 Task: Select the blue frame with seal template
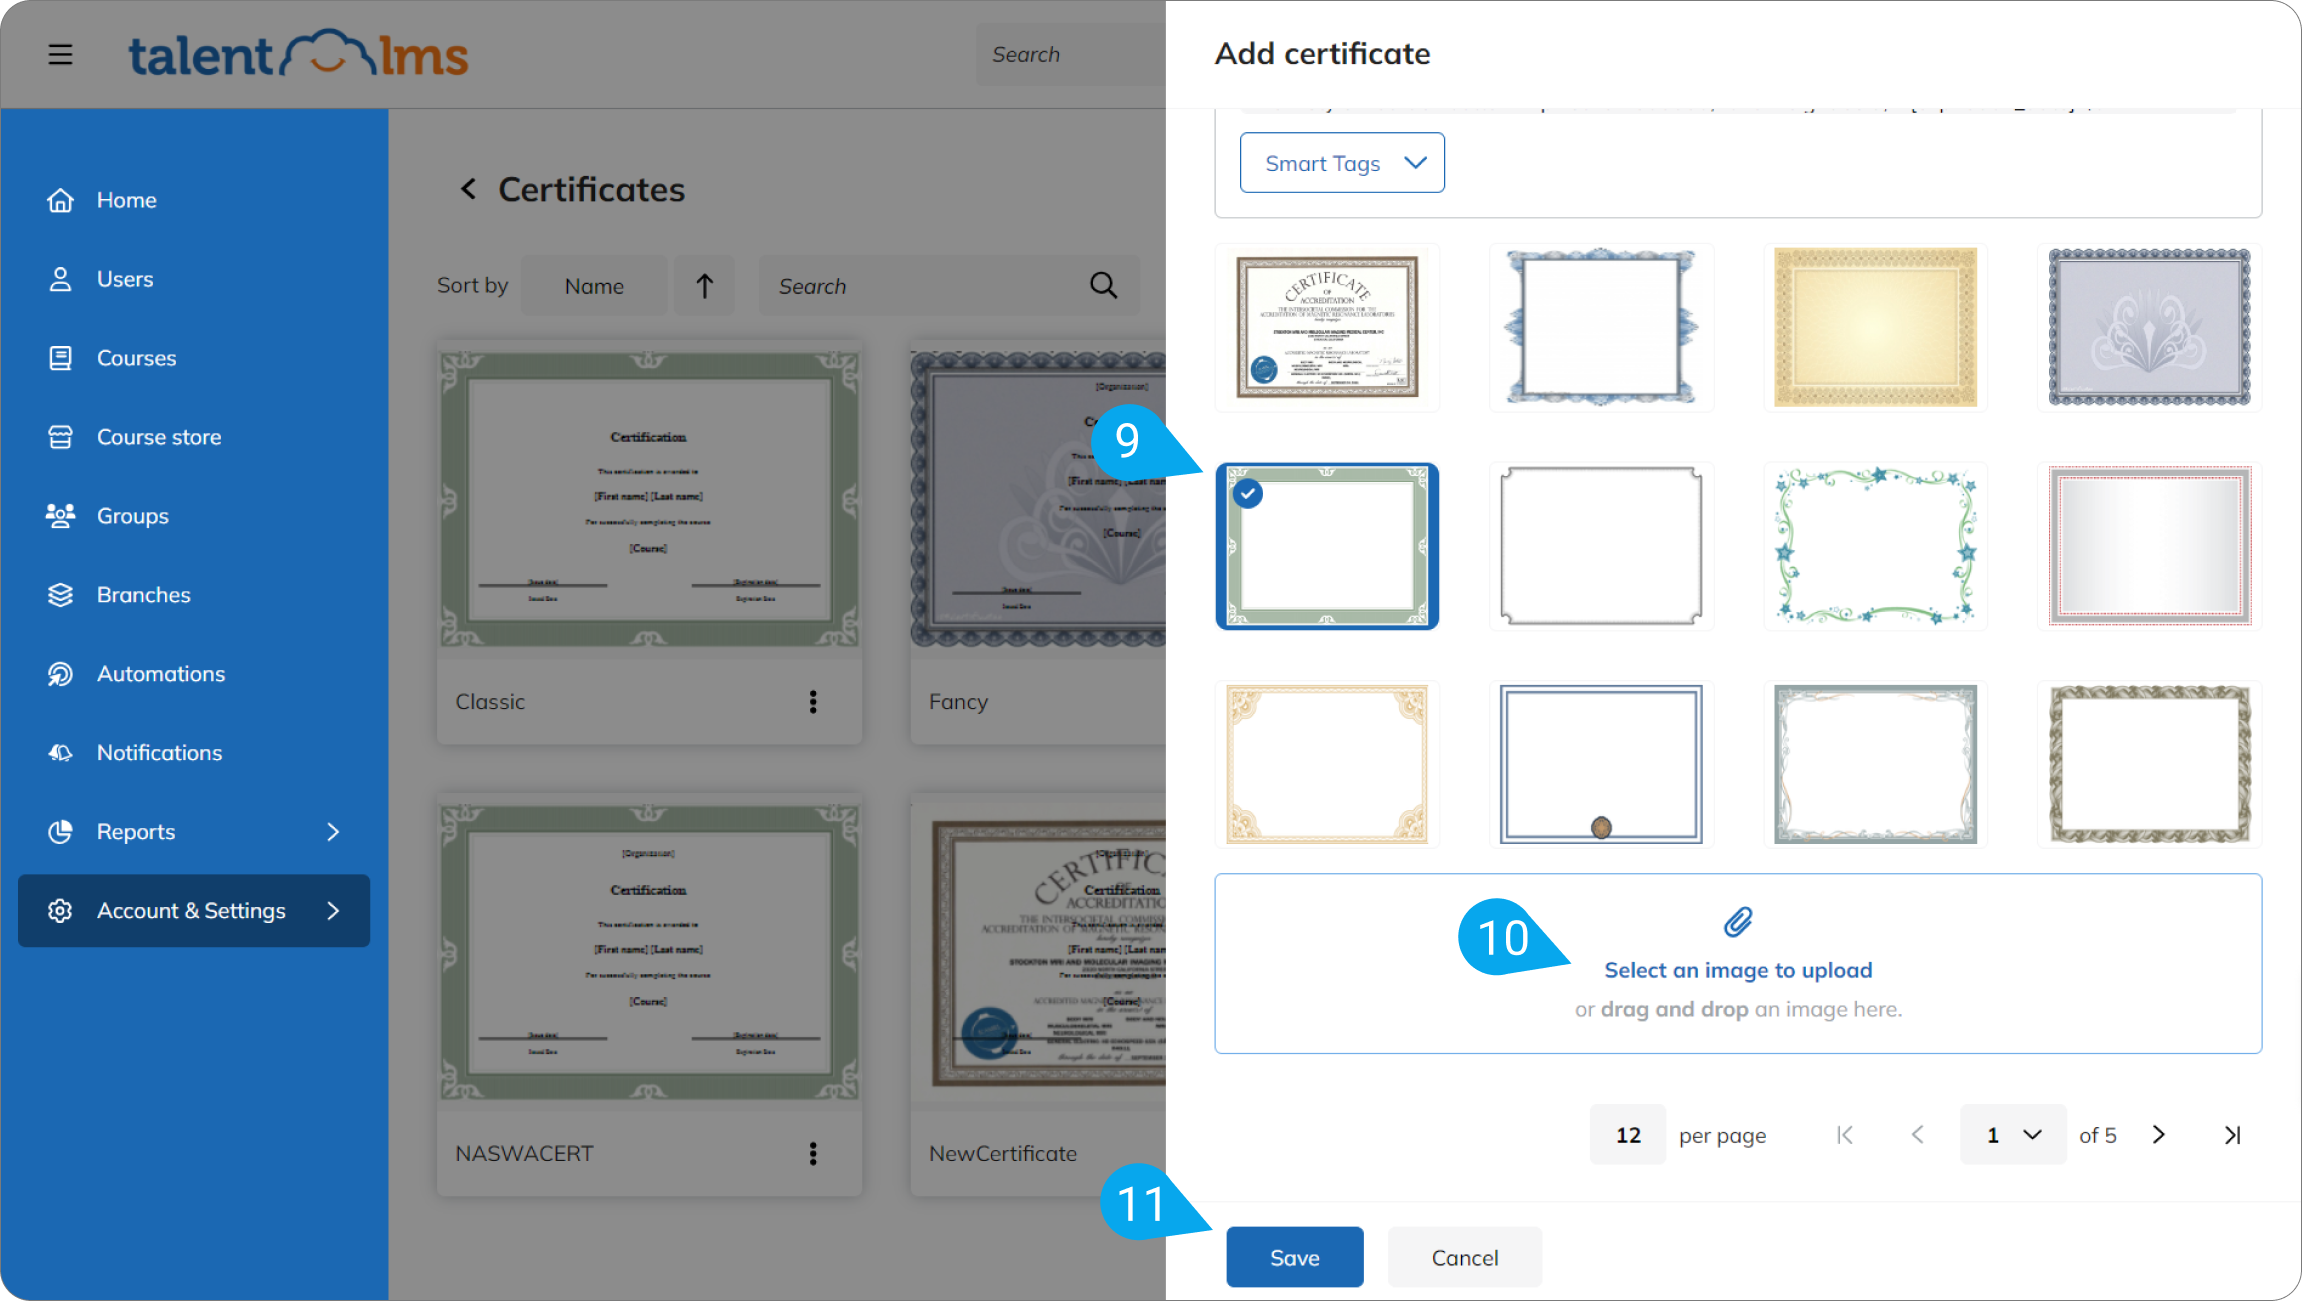[1601, 764]
